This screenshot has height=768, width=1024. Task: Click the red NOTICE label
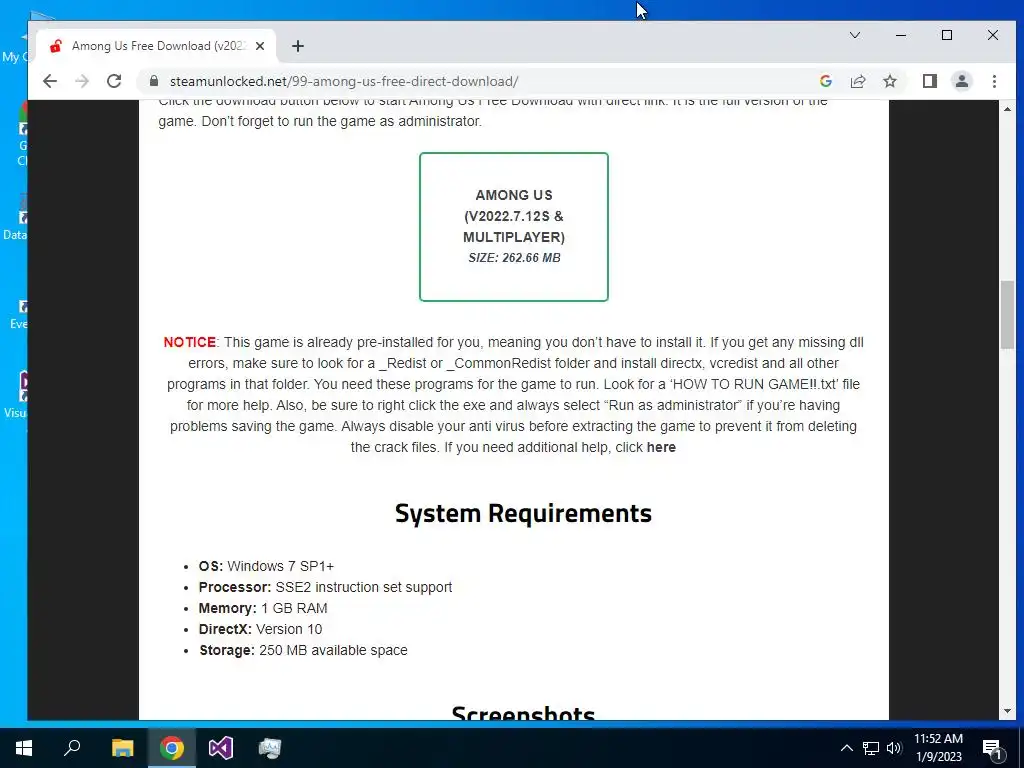[189, 342]
